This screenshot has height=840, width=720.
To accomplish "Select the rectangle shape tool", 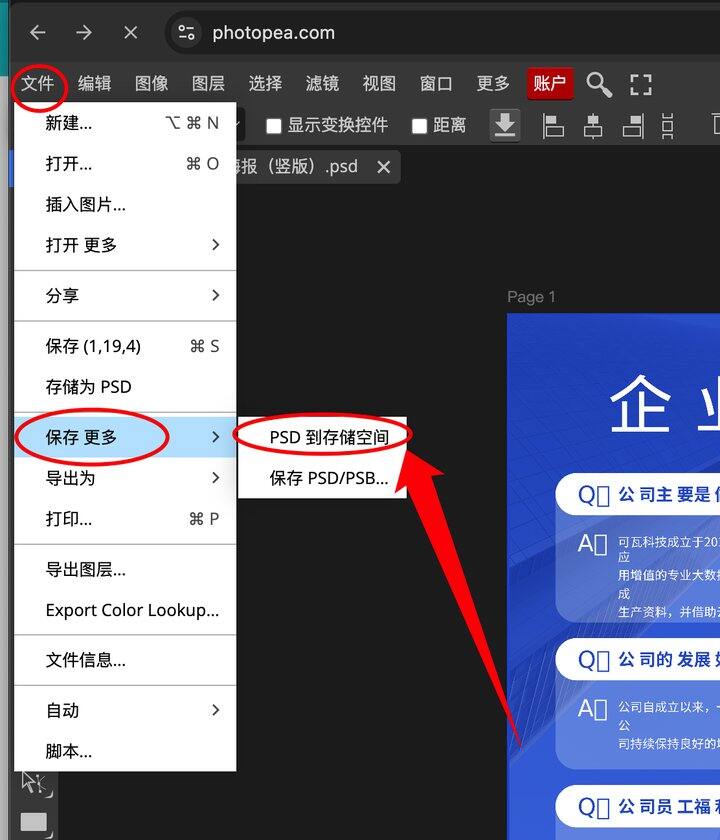I will click(33, 822).
